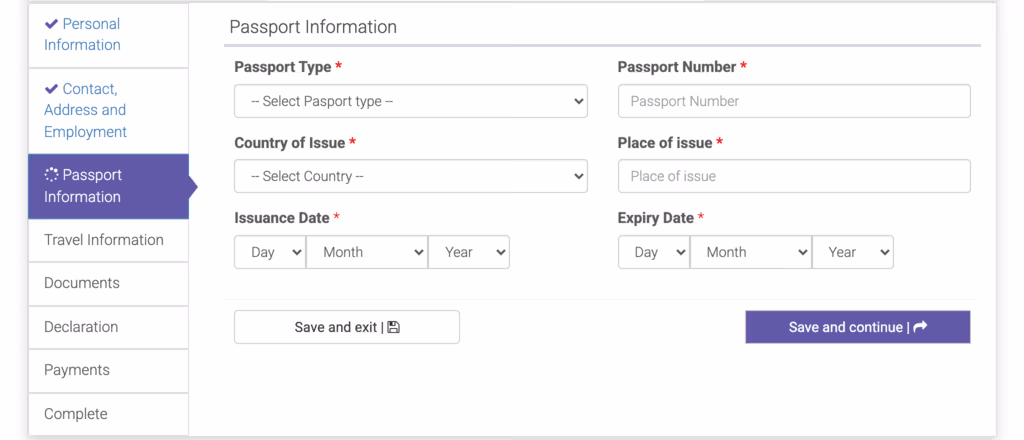Focus the Passport Number field
The height and width of the screenshot is (440, 1024).
794,101
